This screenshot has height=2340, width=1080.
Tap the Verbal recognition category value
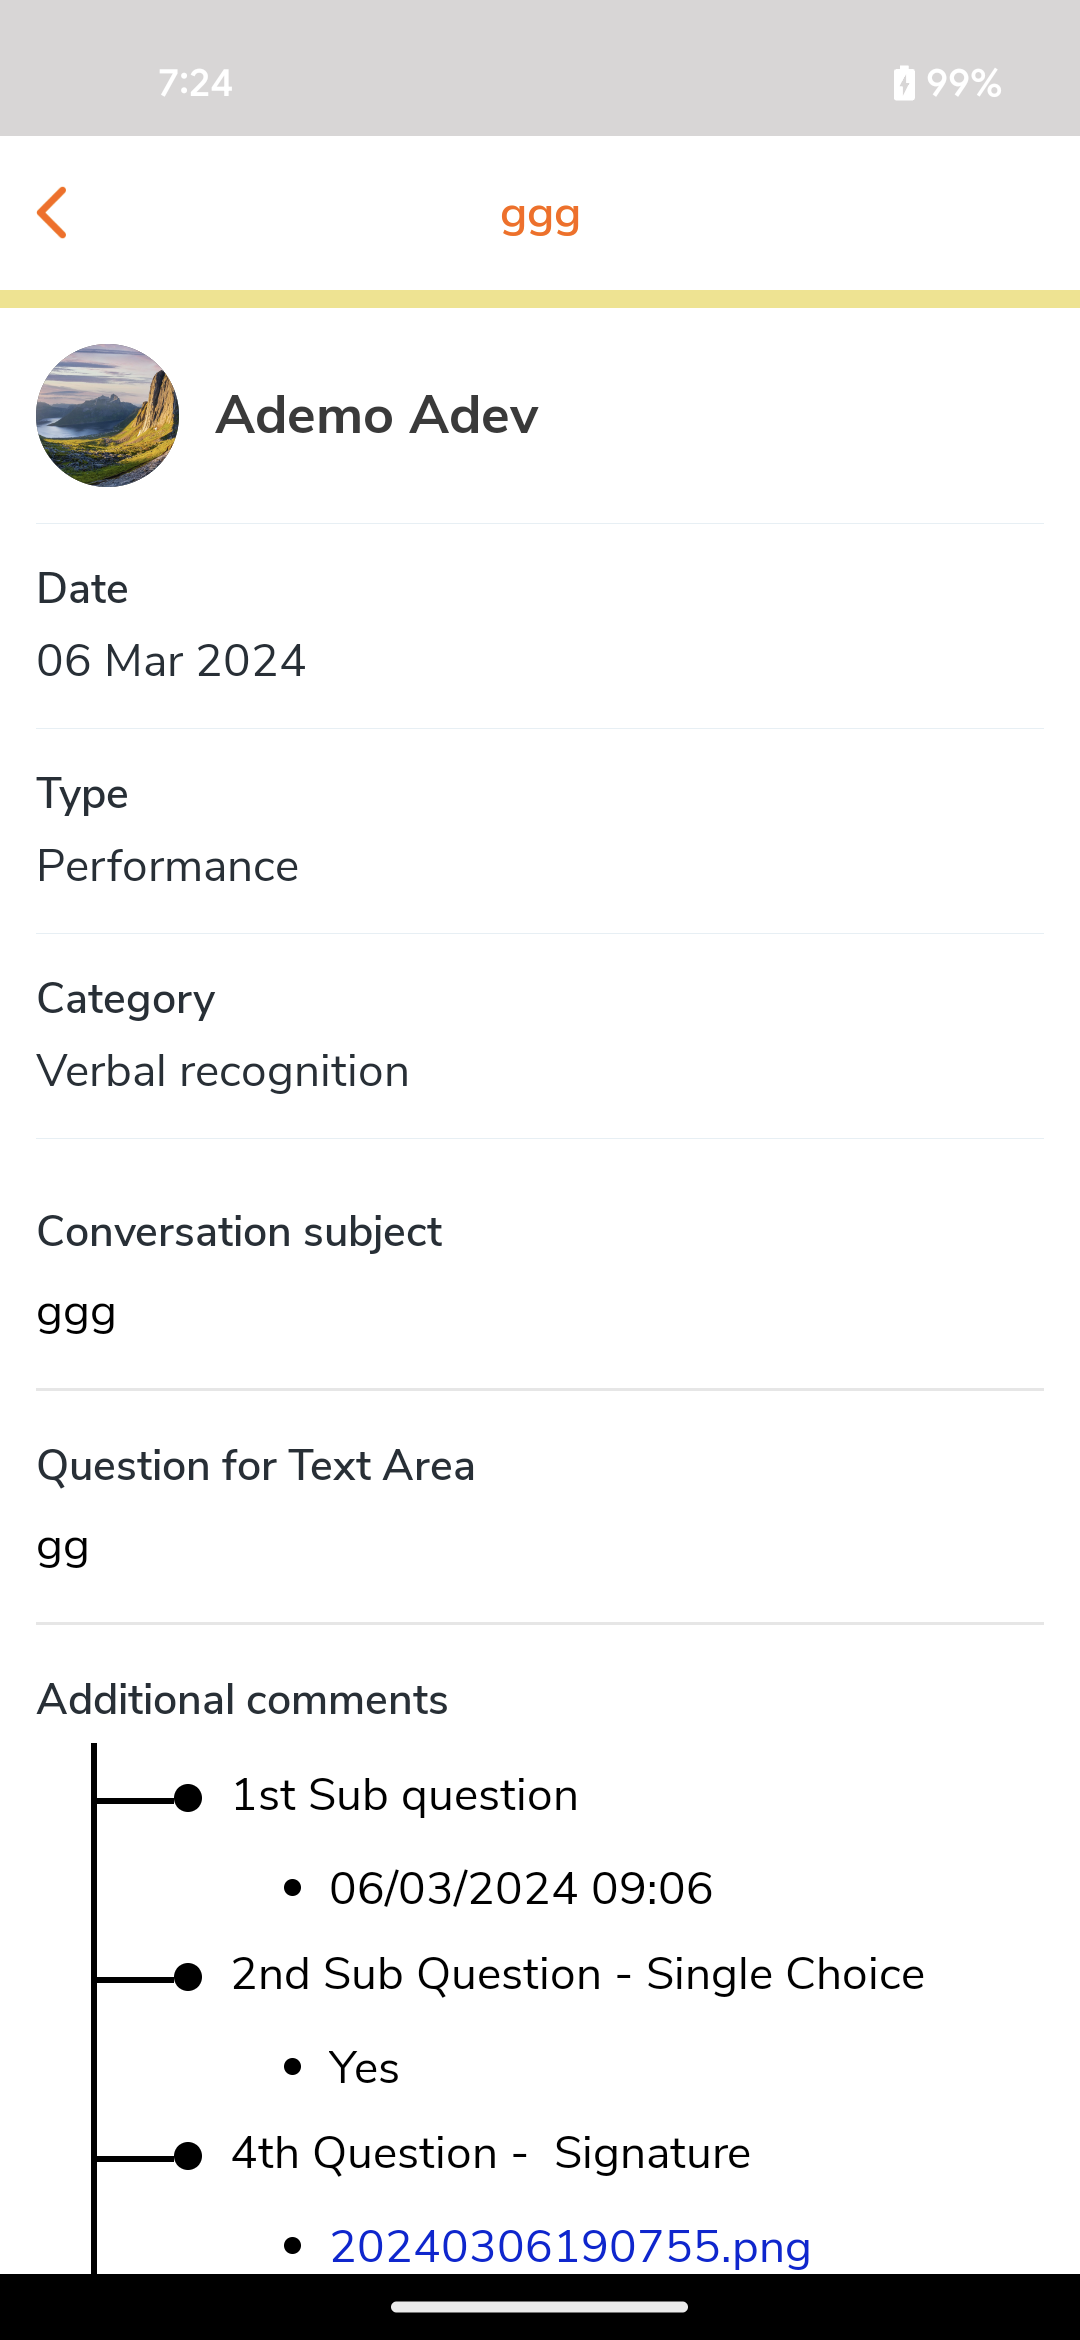click(223, 1071)
